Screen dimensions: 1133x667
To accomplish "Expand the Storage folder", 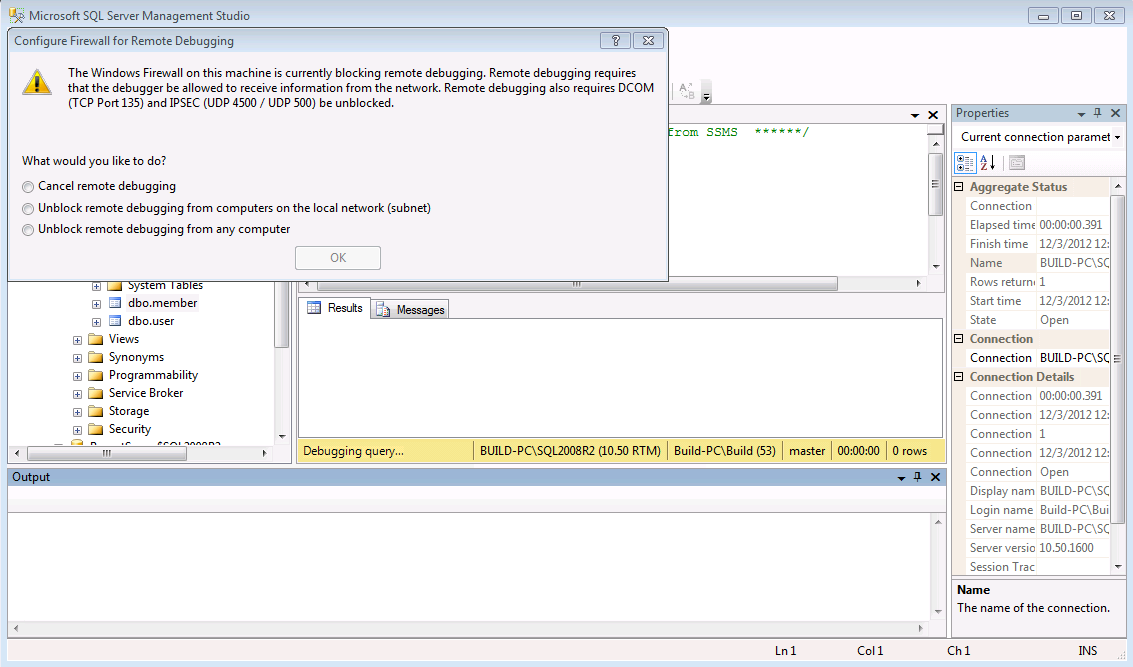I will [77, 413].
